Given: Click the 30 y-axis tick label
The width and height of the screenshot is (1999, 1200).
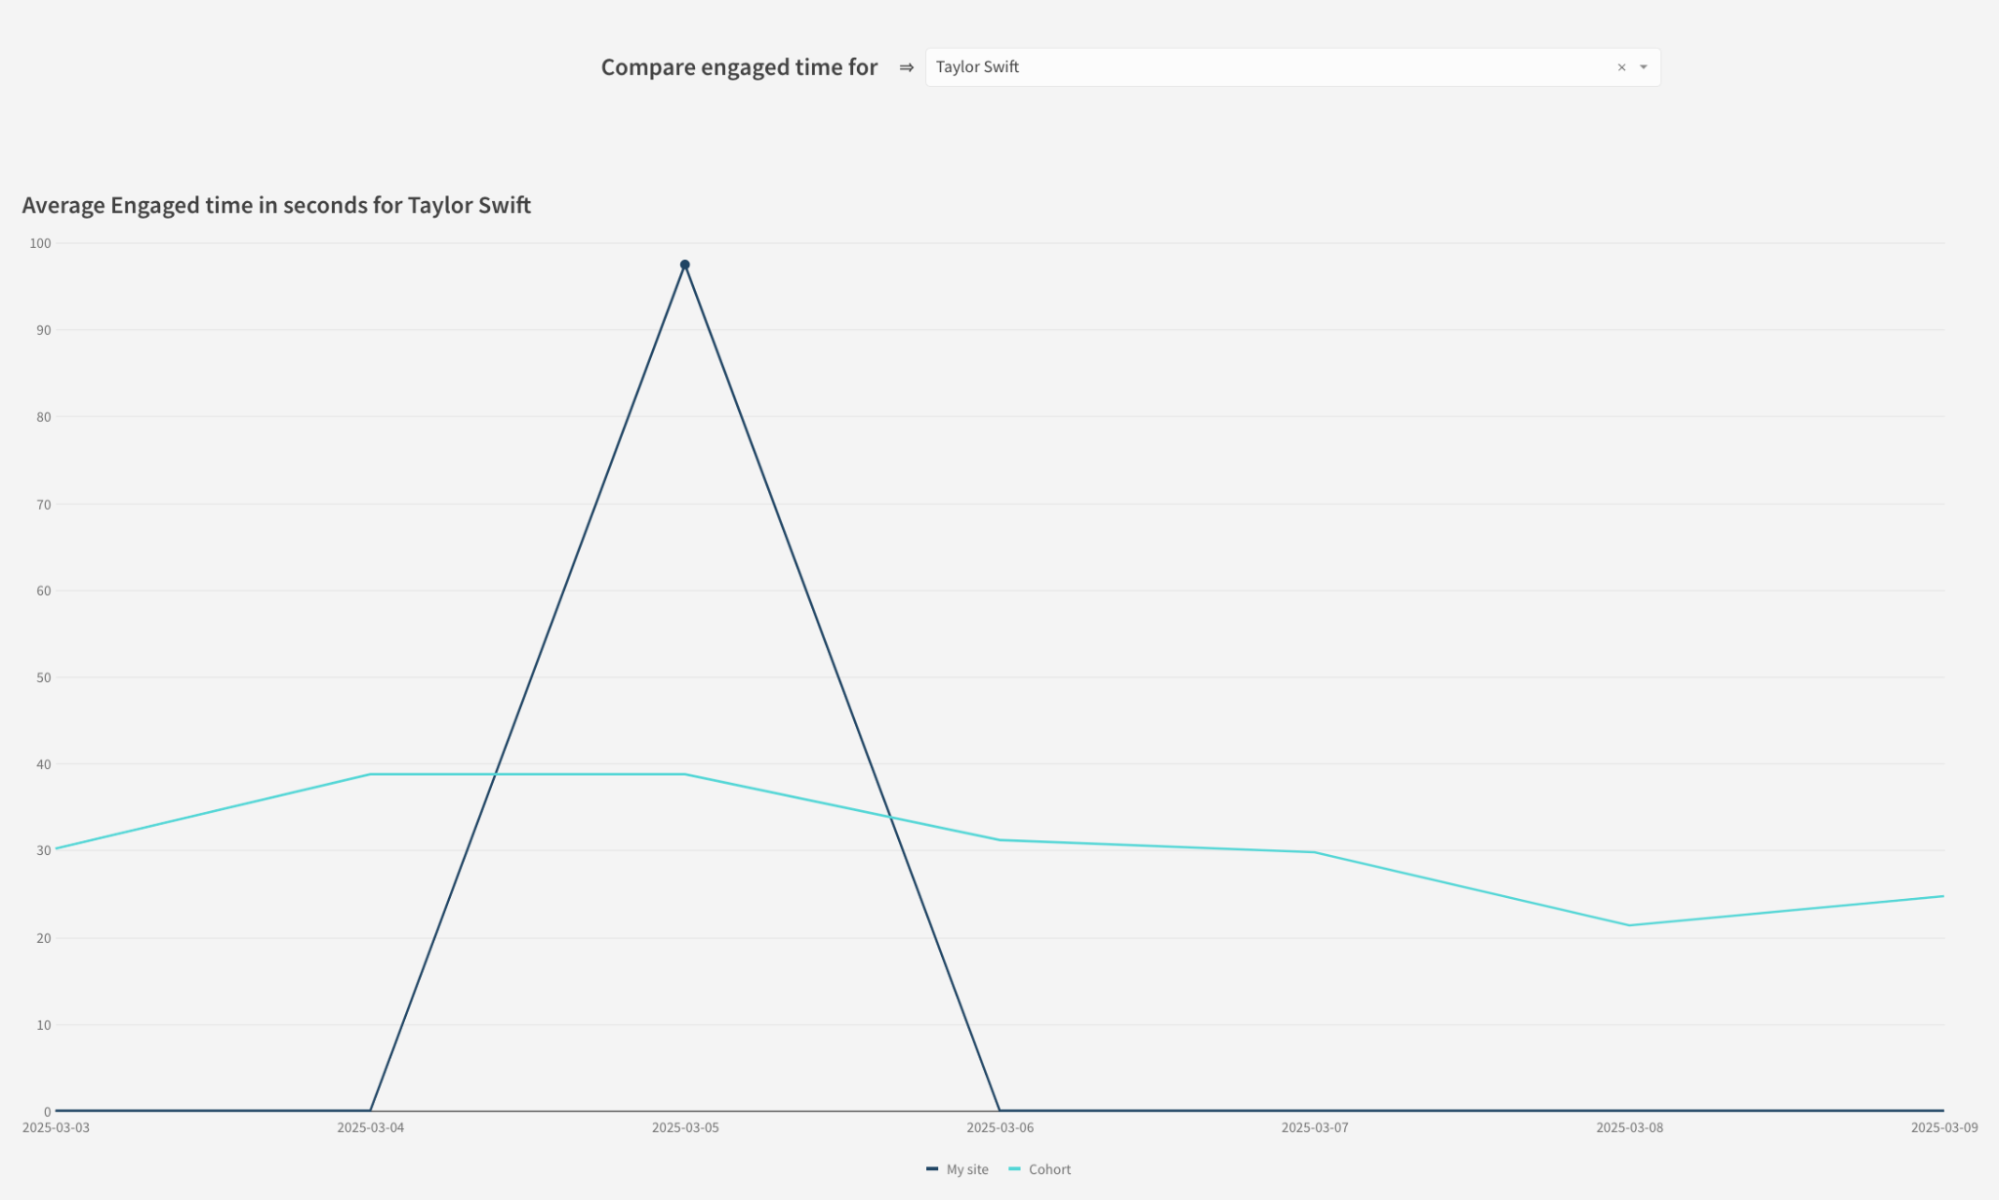Looking at the screenshot, I should pos(43,851).
